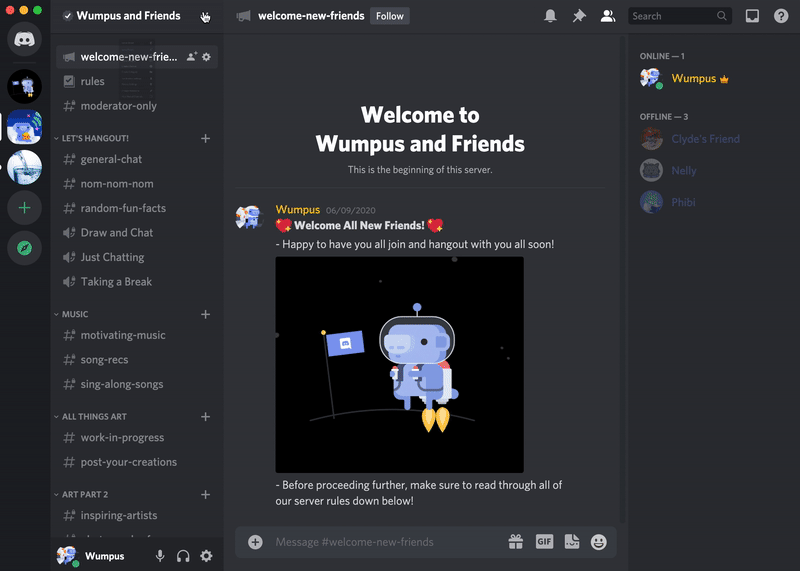Create channel in ALL THINGS ART category

[x=205, y=417]
